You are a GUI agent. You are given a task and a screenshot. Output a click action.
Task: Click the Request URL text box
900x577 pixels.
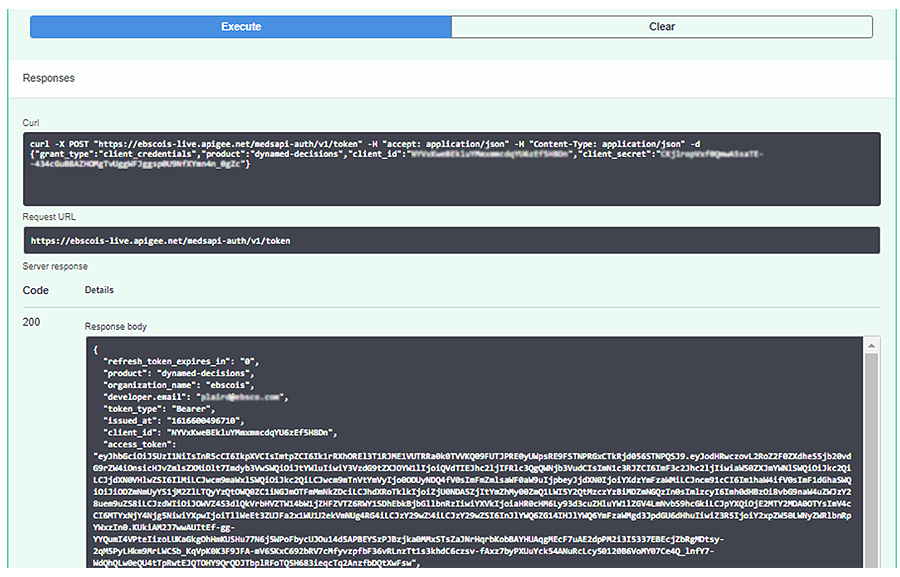tap(450, 241)
